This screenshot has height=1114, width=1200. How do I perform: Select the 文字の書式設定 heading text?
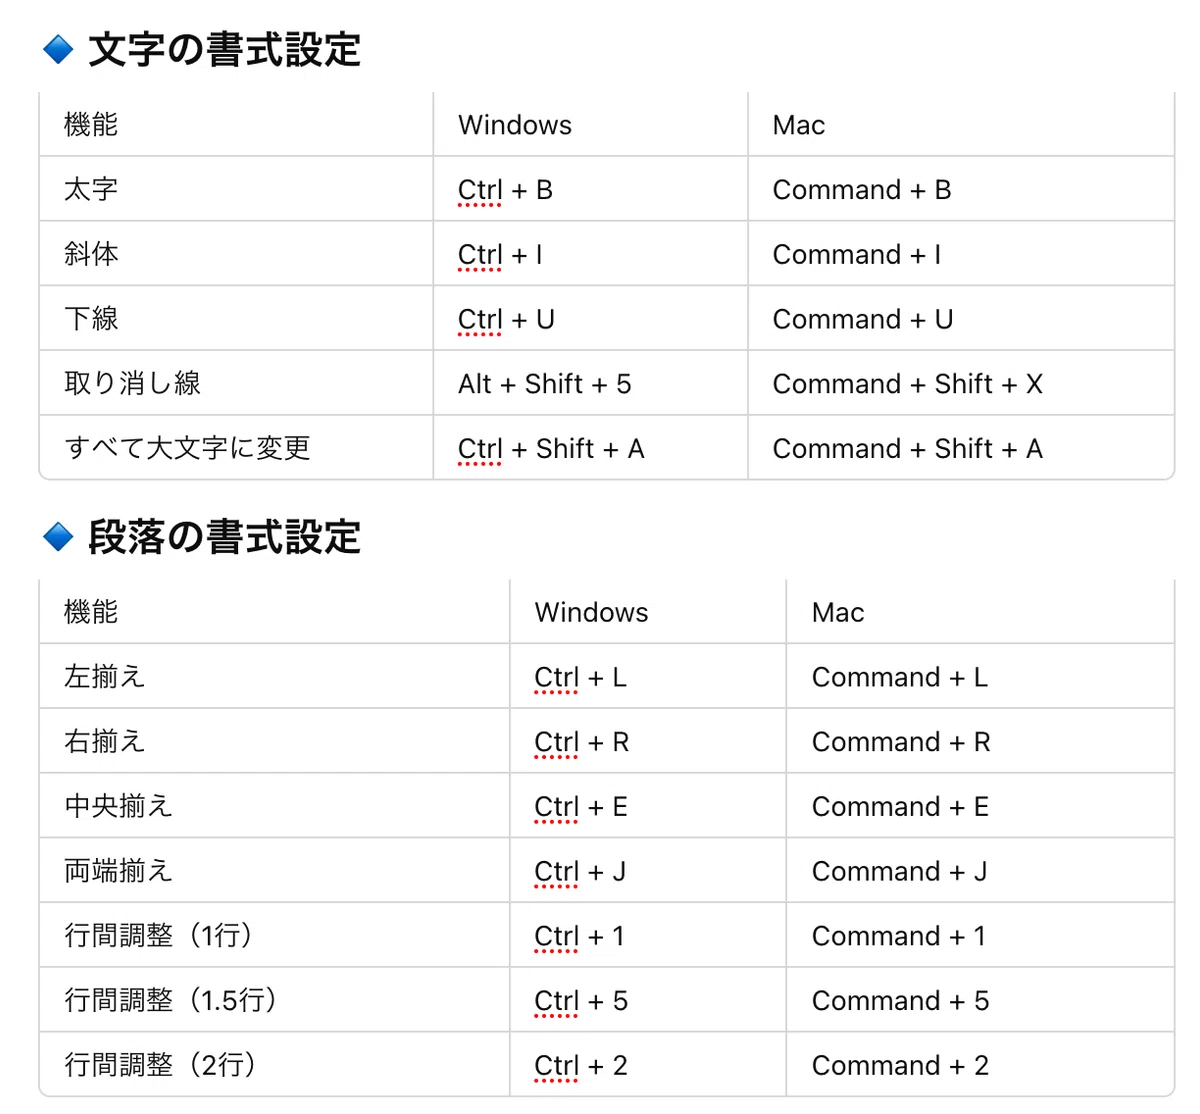coord(225,50)
